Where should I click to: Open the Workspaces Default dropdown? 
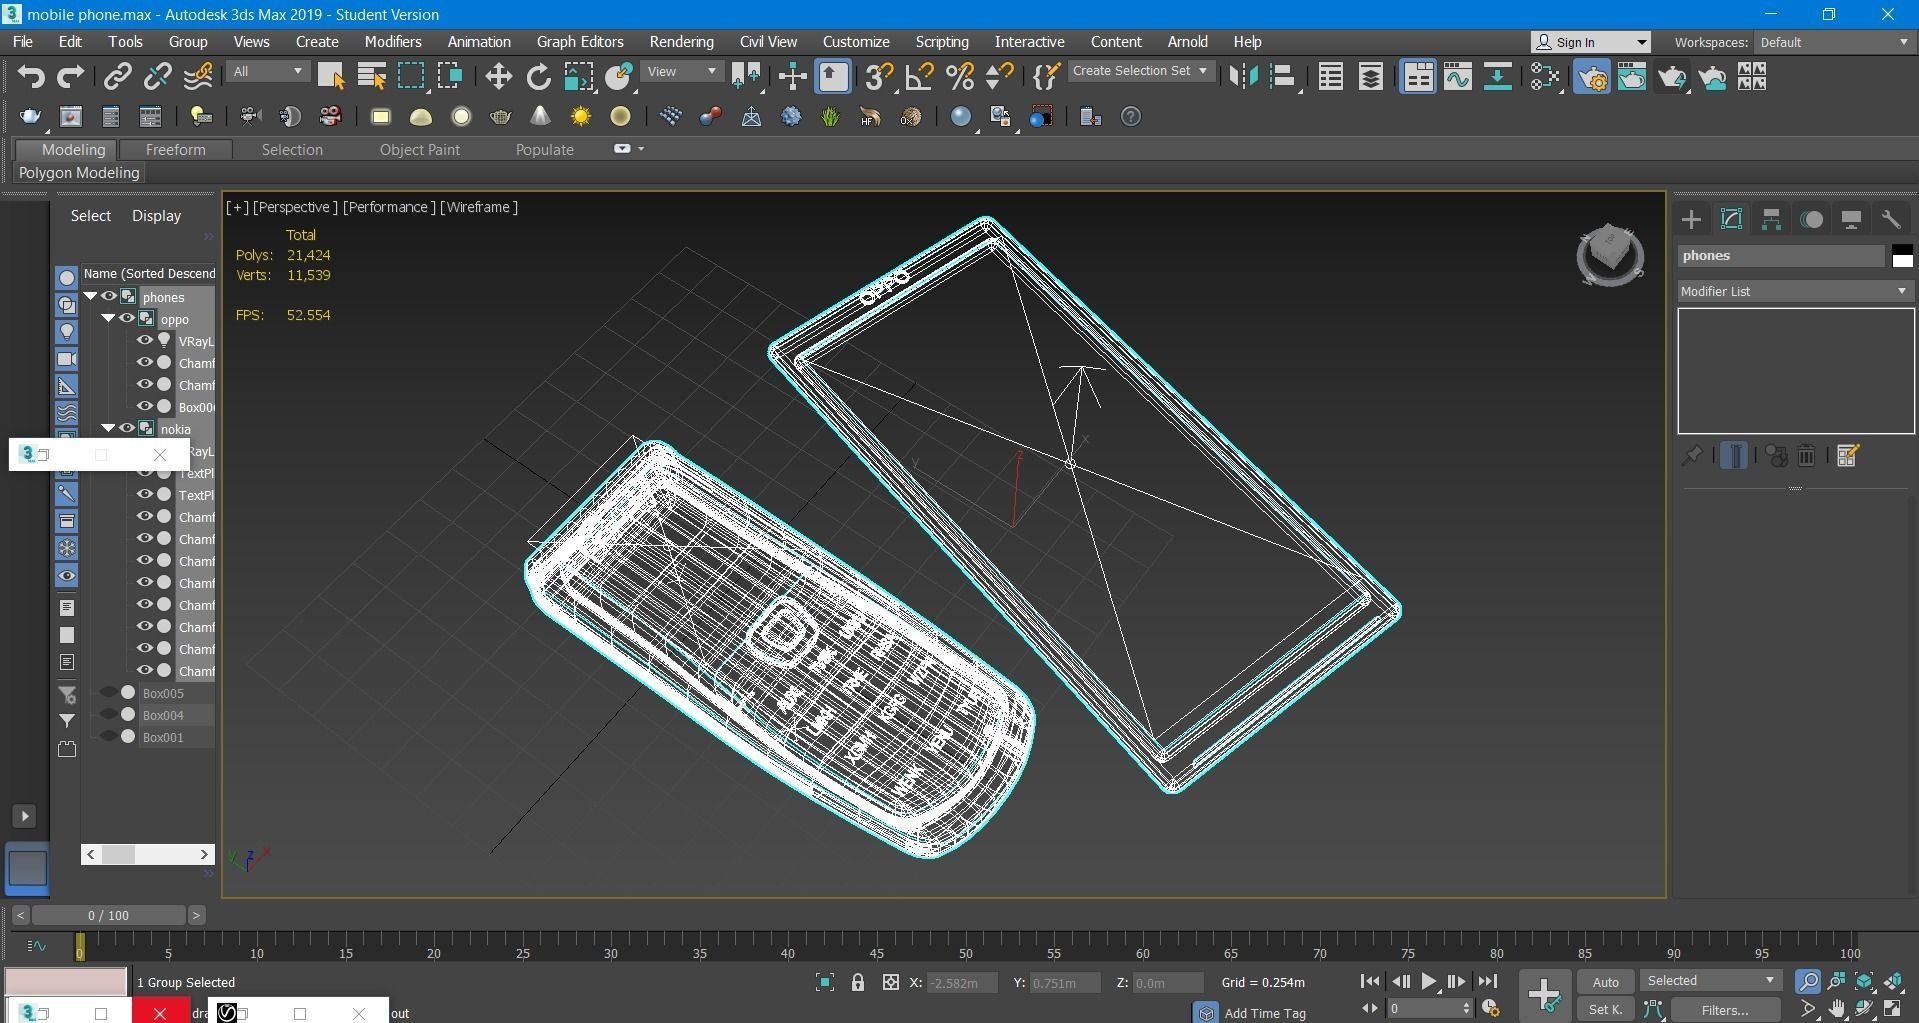click(x=1834, y=42)
